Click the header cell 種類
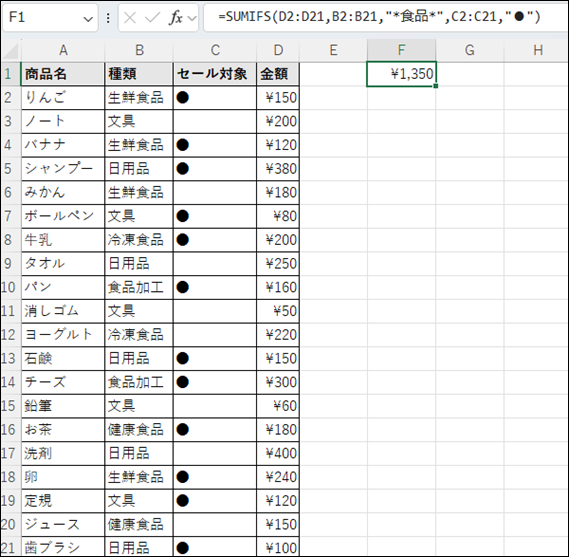 (139, 74)
